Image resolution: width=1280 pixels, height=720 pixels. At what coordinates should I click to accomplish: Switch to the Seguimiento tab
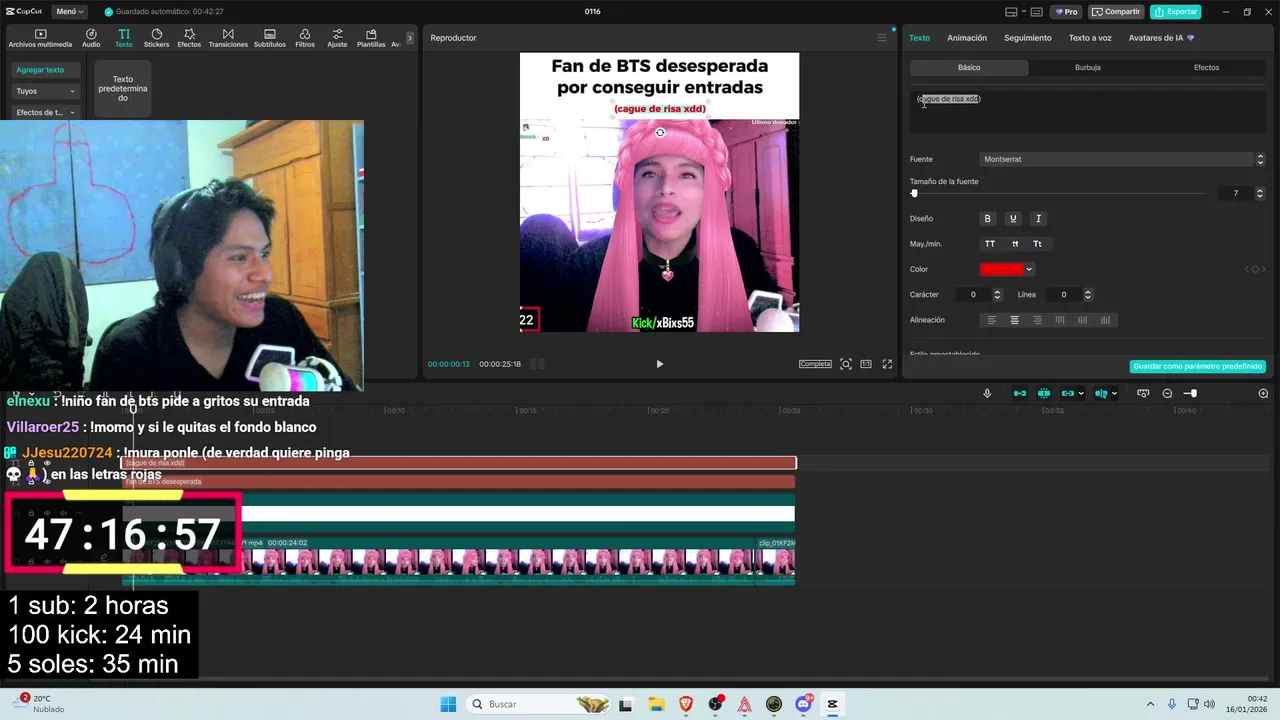coord(1028,38)
